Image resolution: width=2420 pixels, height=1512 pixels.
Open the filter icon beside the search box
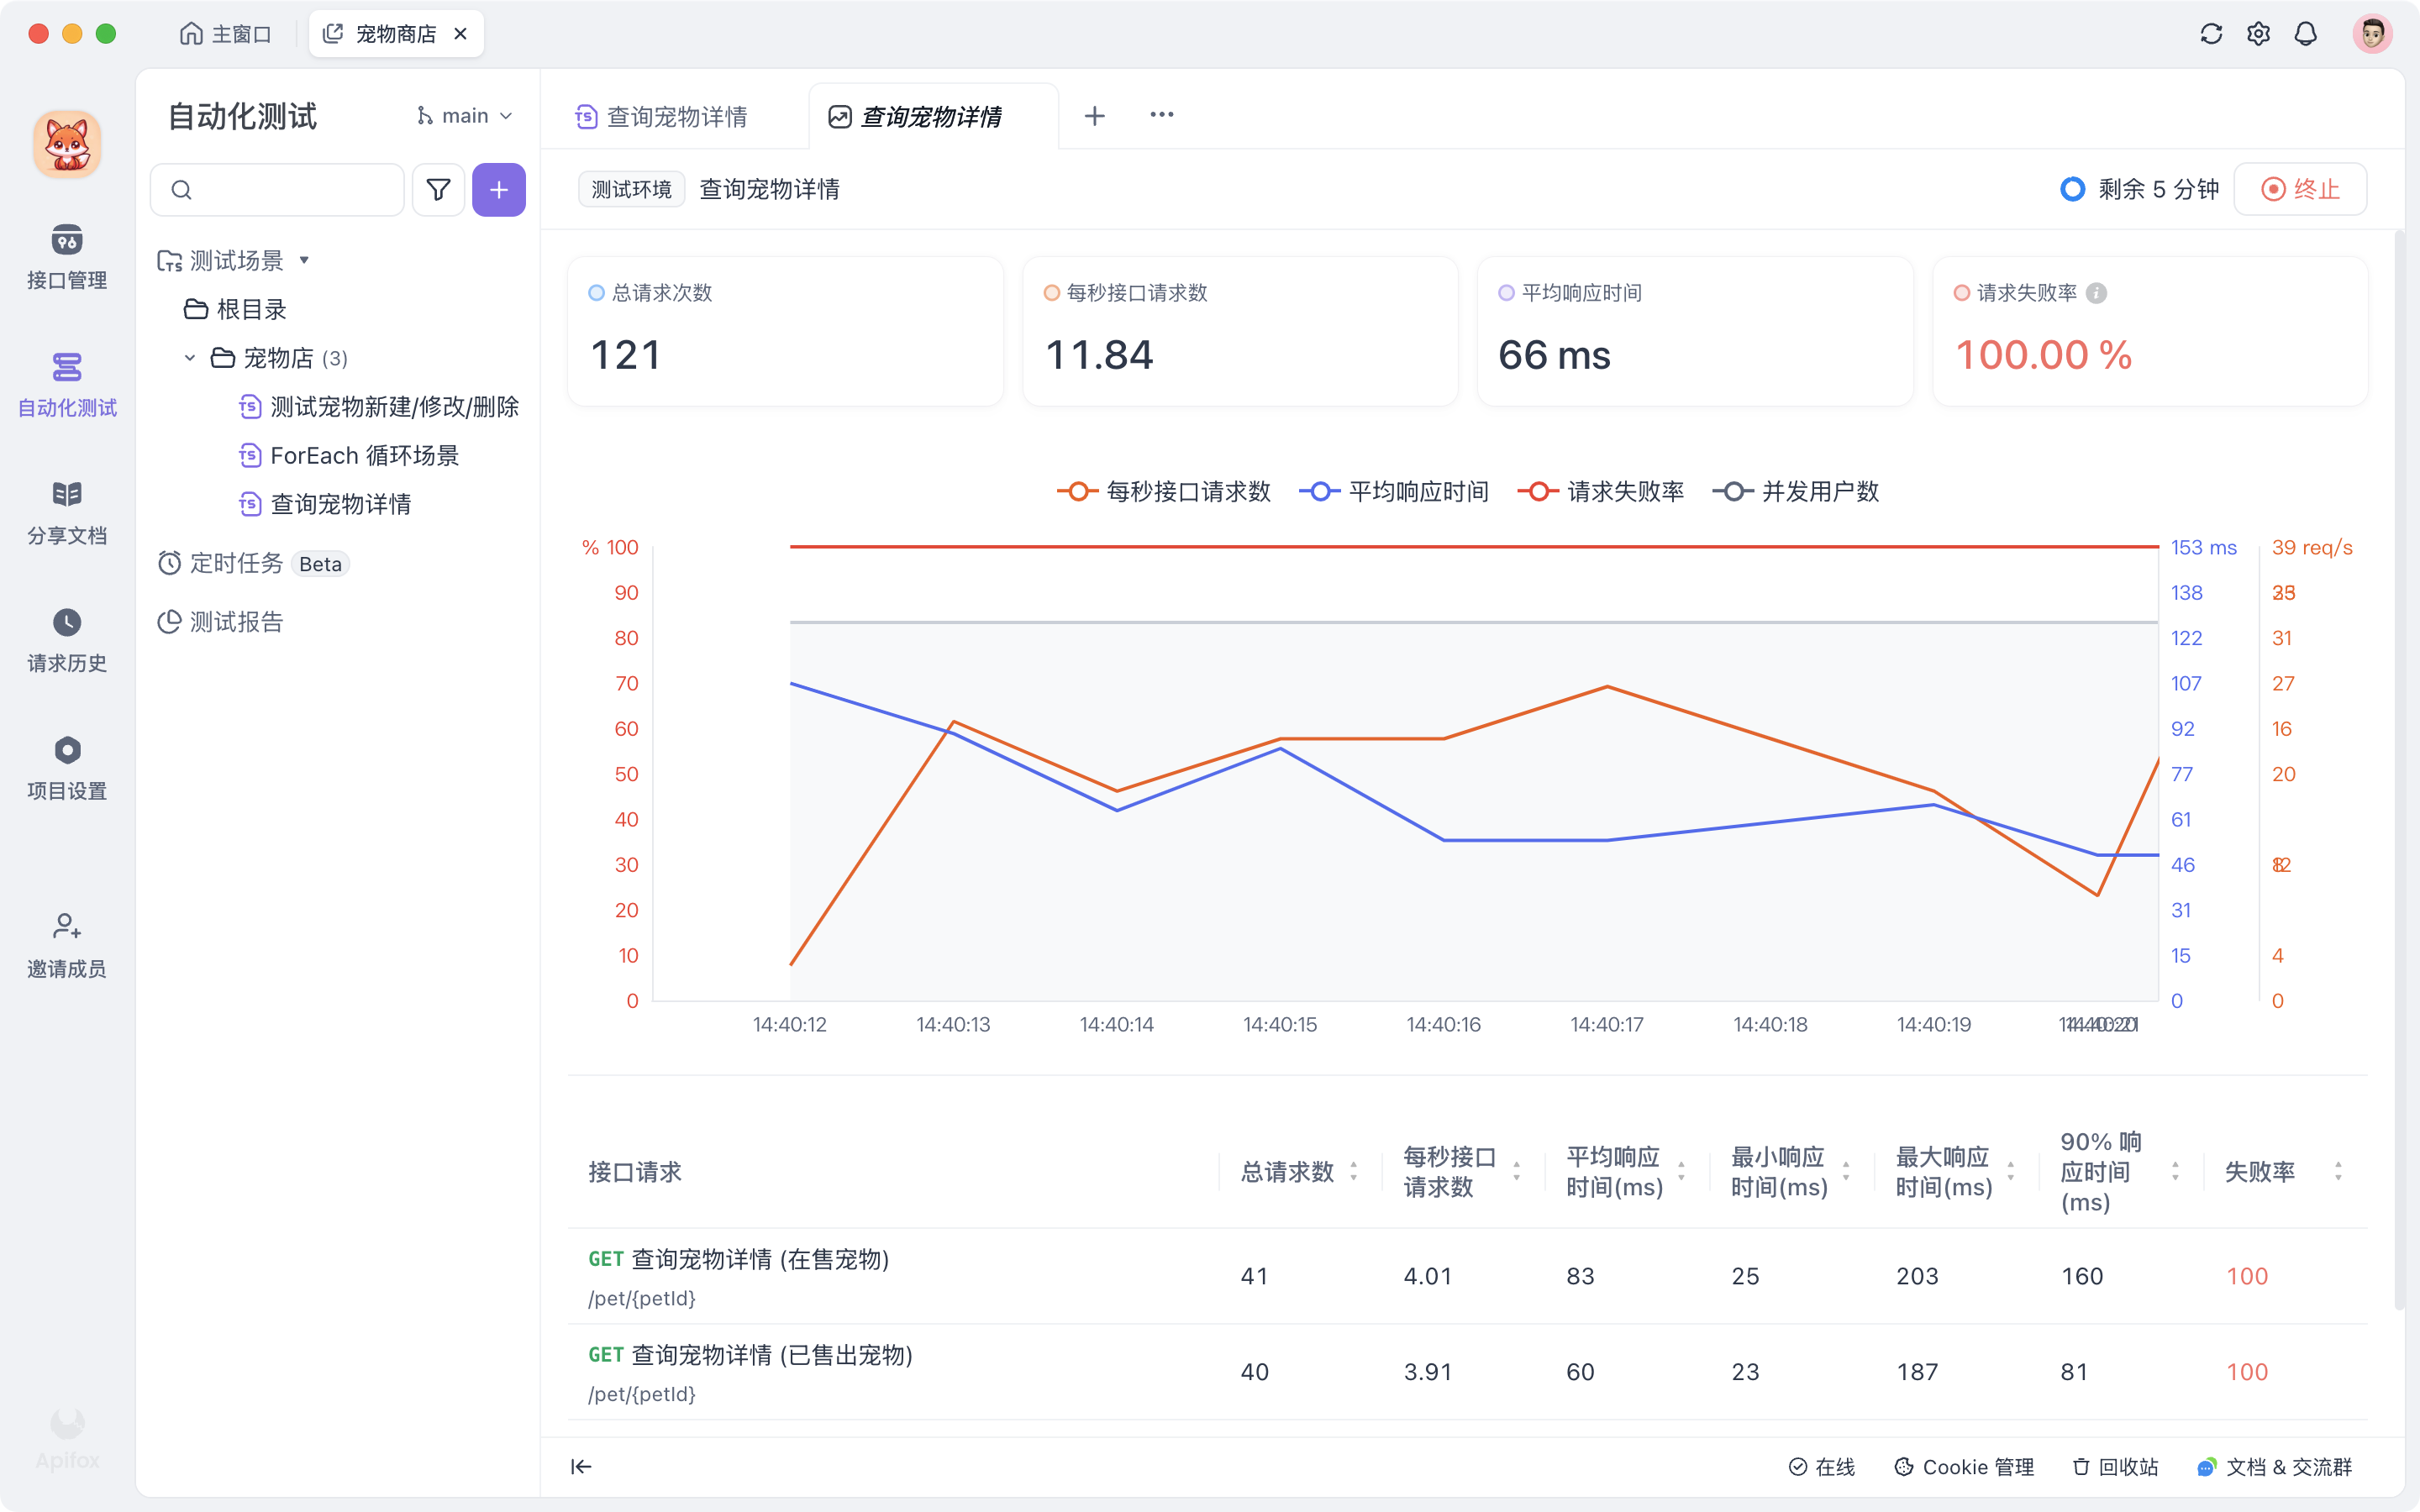point(437,189)
